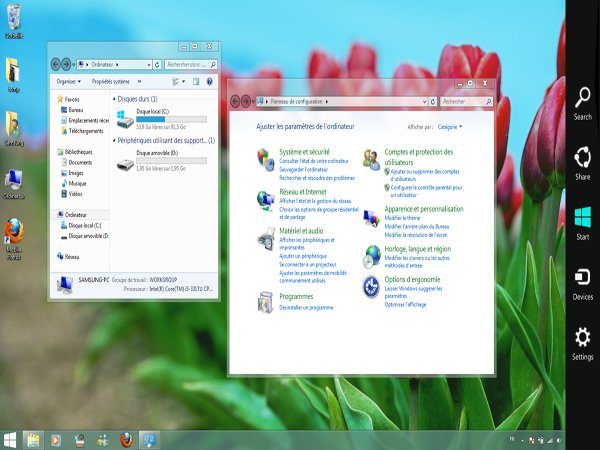Click the Windows Start button in taskbar
Viewport: 600px width, 450px height.
(9, 440)
